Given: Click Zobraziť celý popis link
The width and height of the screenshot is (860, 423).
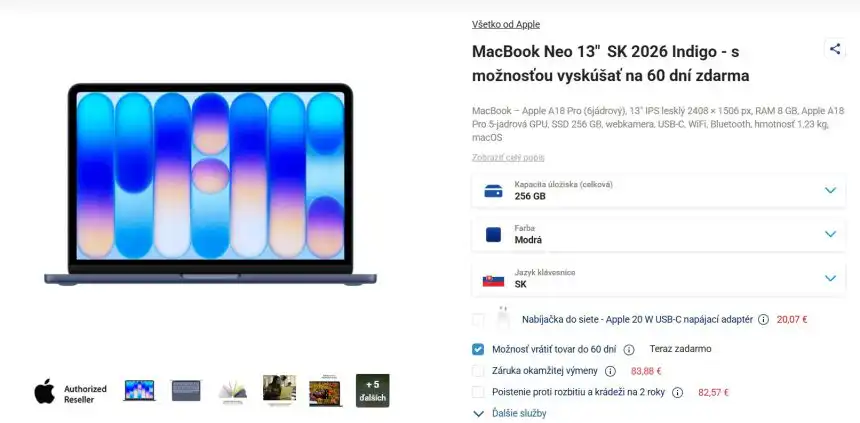Looking at the screenshot, I should [508, 157].
